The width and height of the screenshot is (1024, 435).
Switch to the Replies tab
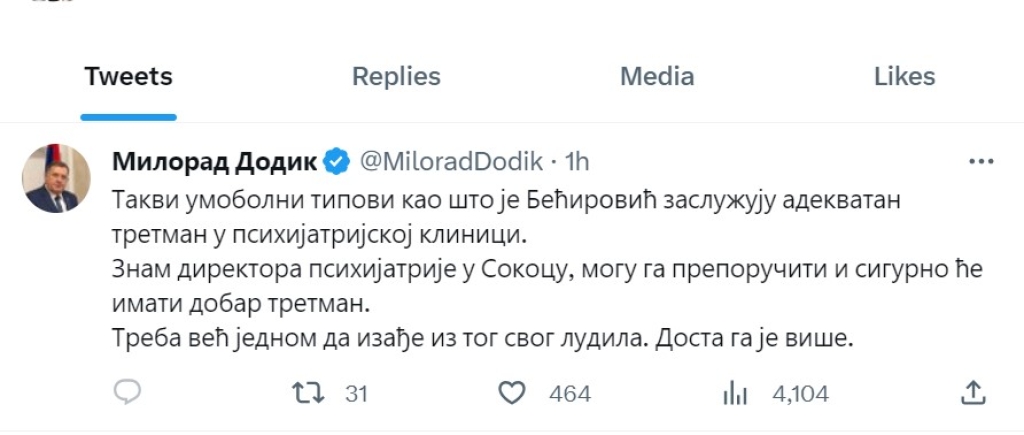[396, 77]
